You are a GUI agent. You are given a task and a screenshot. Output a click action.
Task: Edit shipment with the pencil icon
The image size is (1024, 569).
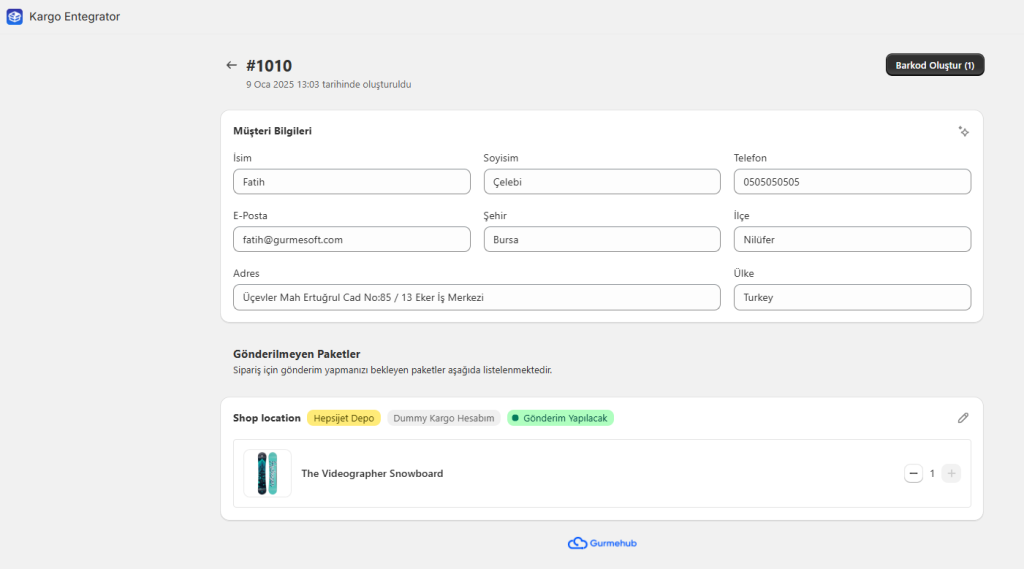[x=963, y=418]
